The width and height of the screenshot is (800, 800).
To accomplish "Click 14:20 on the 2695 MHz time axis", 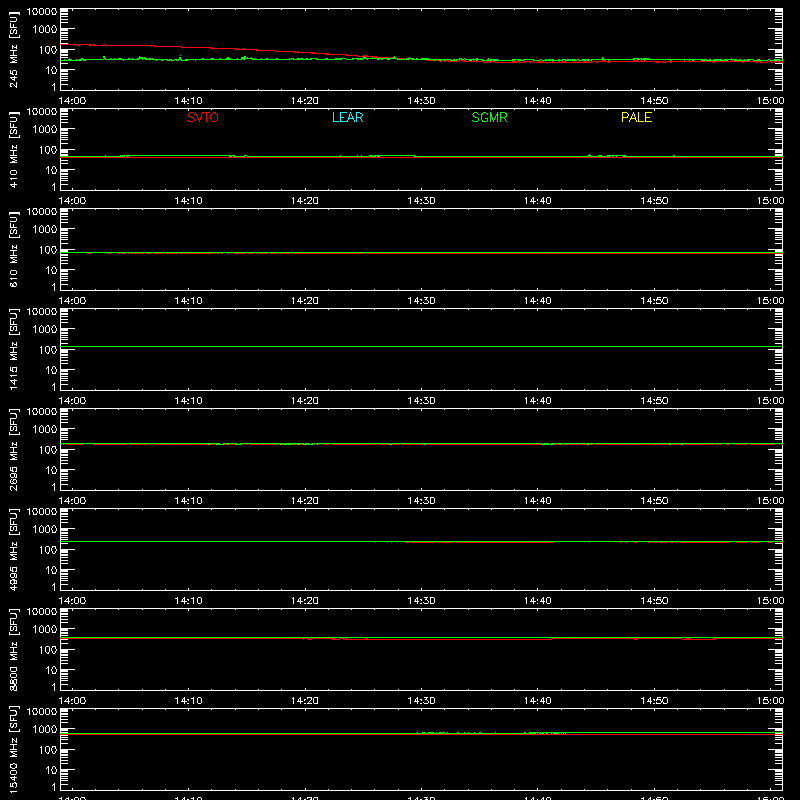I will (x=305, y=501).
